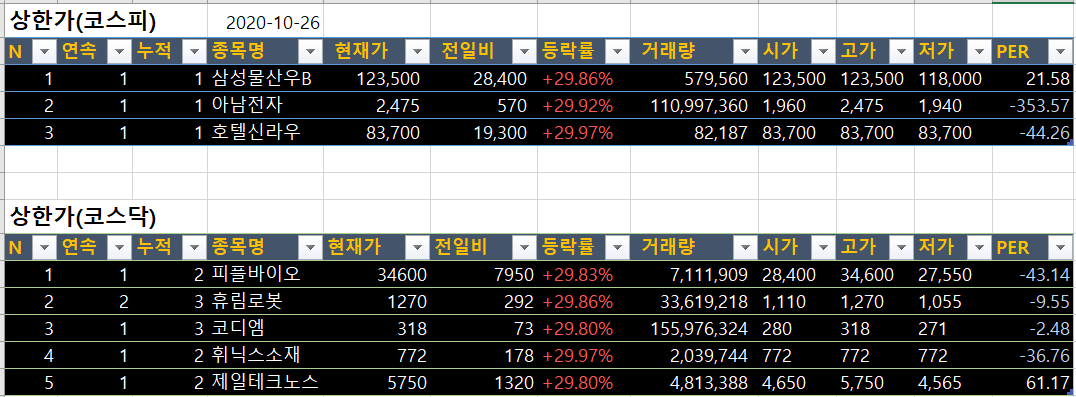Open the 연속 filter dropdown in 코스피 table
The width and height of the screenshot is (1076, 397).
tap(120, 51)
